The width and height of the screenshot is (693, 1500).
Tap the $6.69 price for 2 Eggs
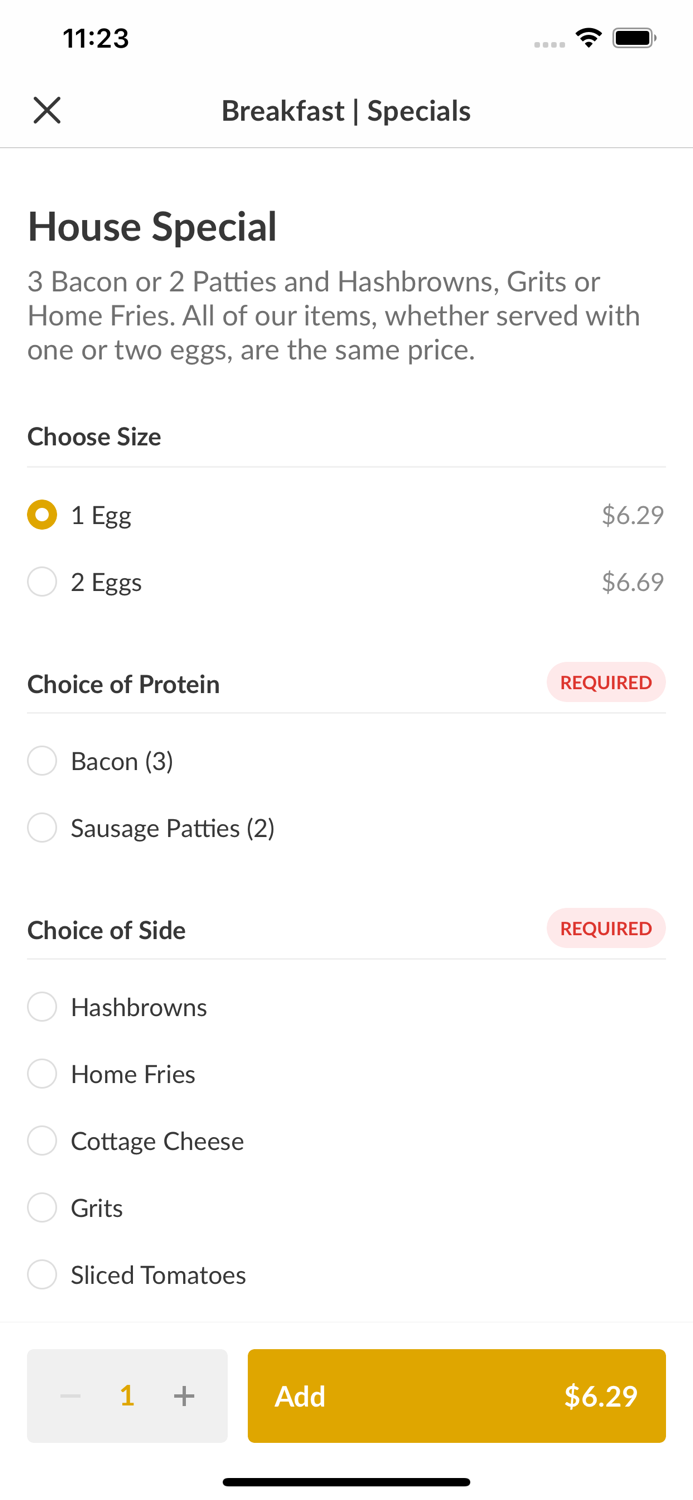pyautogui.click(x=632, y=582)
